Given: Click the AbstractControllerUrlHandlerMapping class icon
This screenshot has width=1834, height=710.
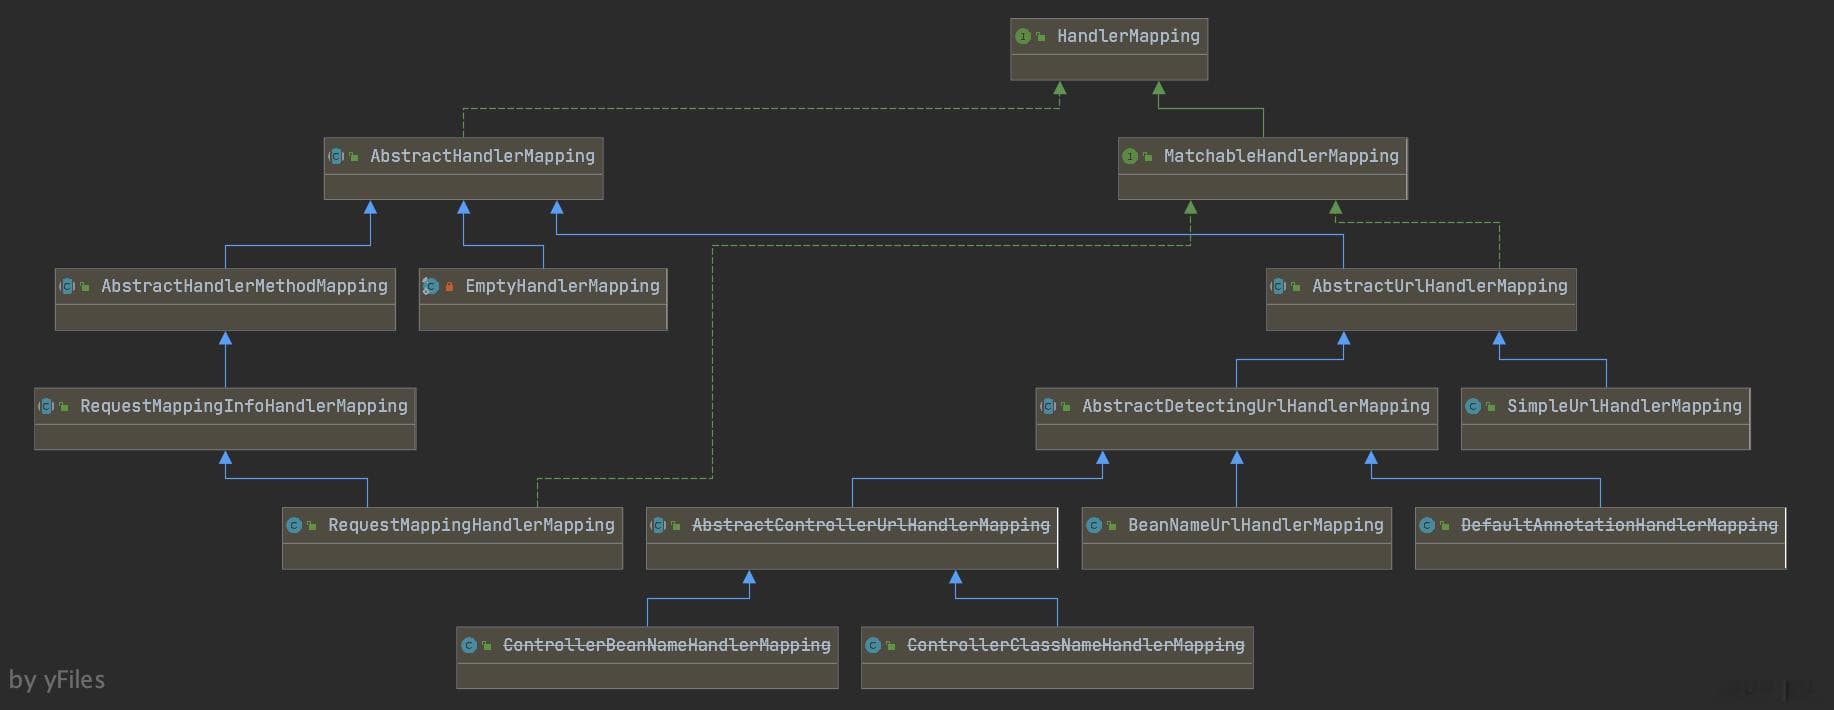Looking at the screenshot, I should point(658,525).
